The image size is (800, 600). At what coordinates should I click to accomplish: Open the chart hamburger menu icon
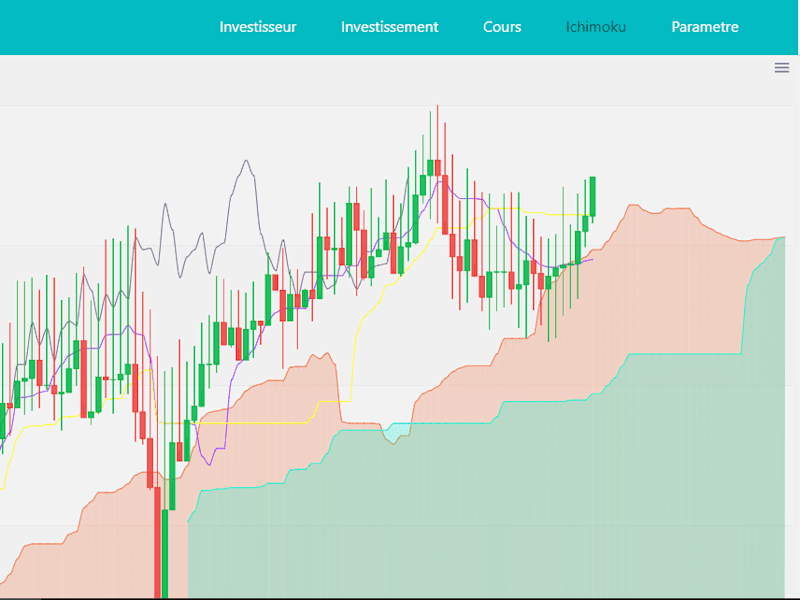pos(782,68)
